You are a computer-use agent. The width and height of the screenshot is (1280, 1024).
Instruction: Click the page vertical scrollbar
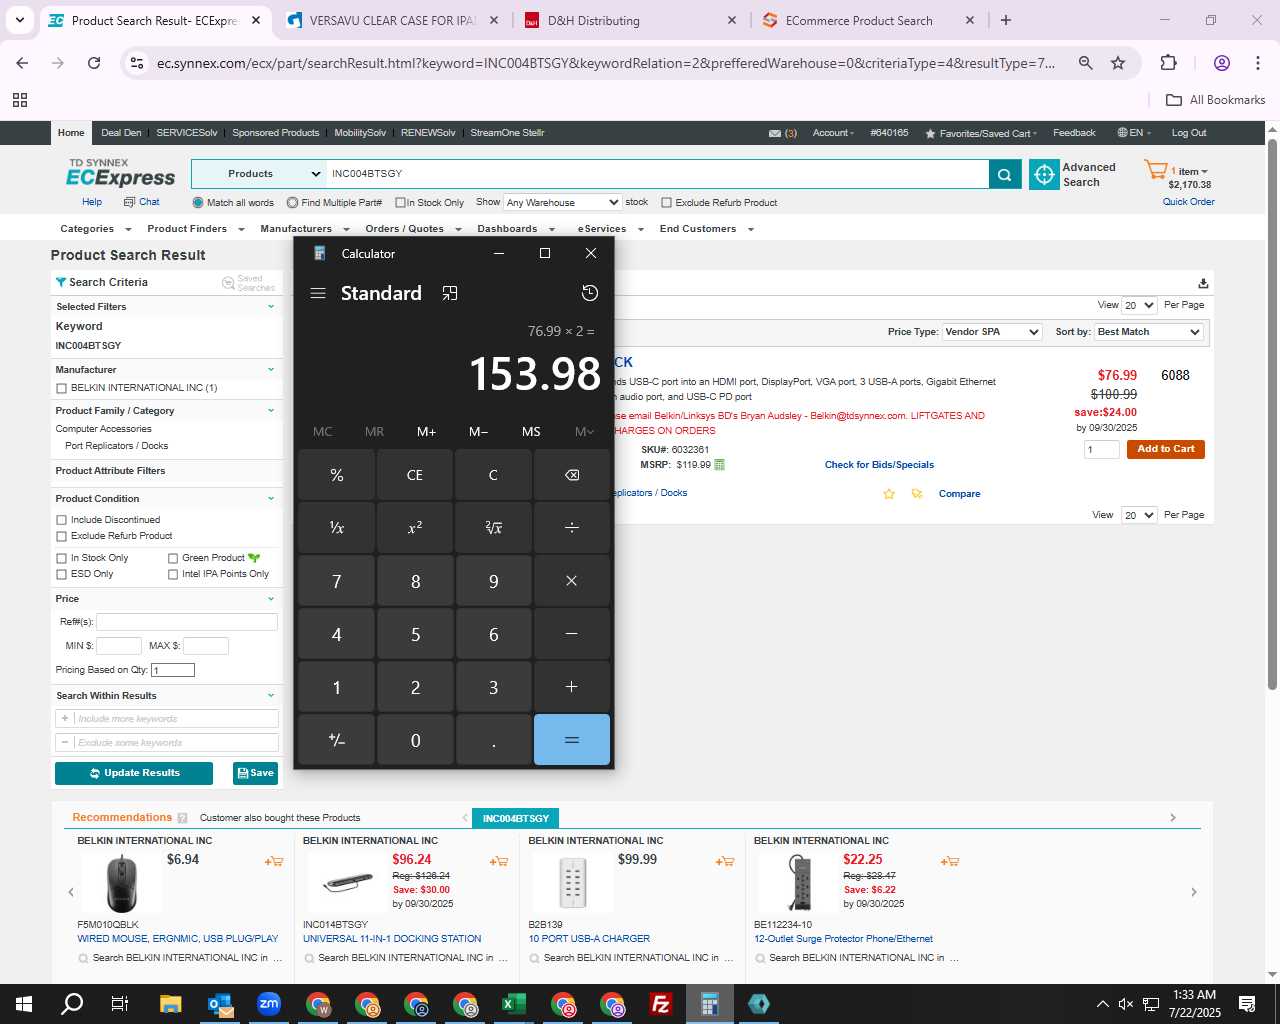pos(1272,415)
